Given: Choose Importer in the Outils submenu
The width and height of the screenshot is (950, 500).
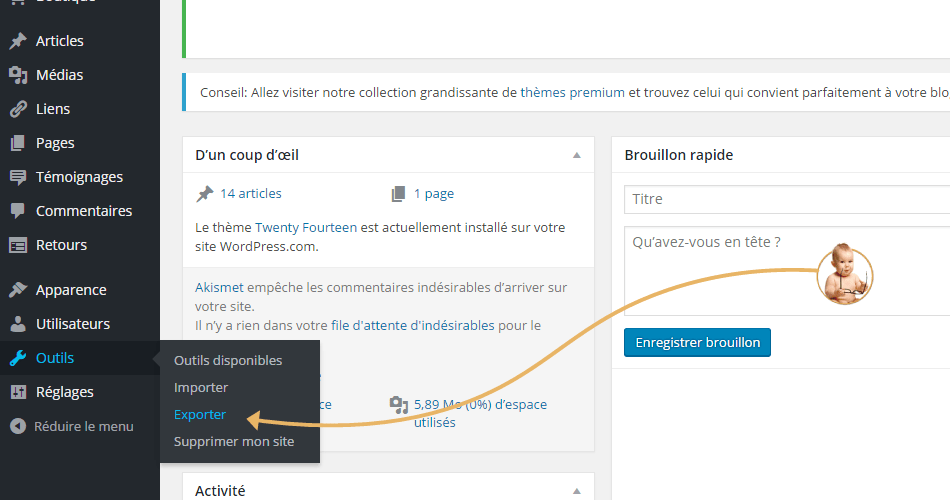Looking at the screenshot, I should (x=201, y=387).
